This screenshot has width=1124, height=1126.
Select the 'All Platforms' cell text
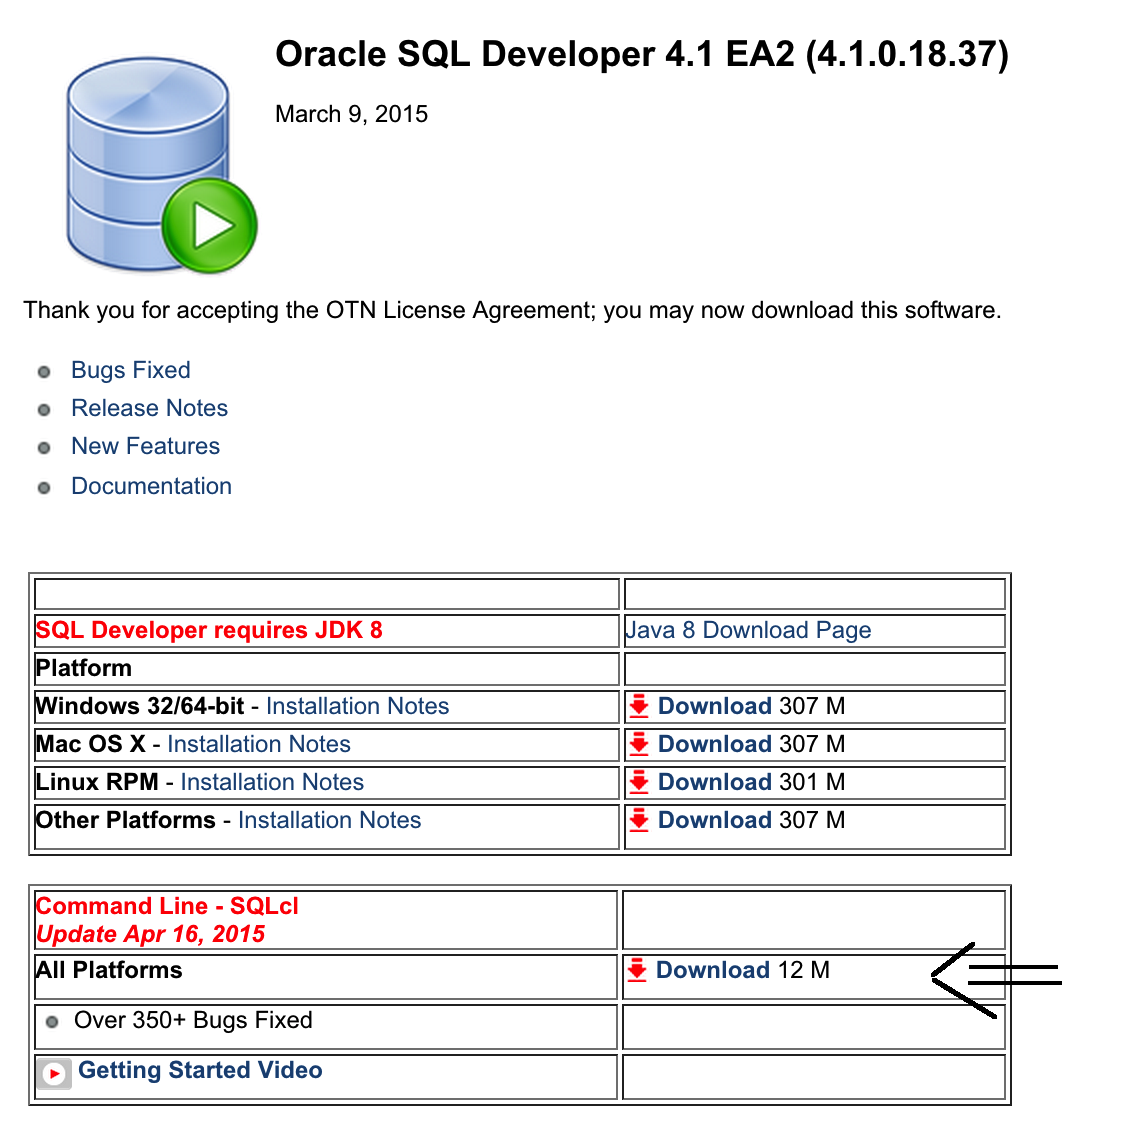point(109,970)
